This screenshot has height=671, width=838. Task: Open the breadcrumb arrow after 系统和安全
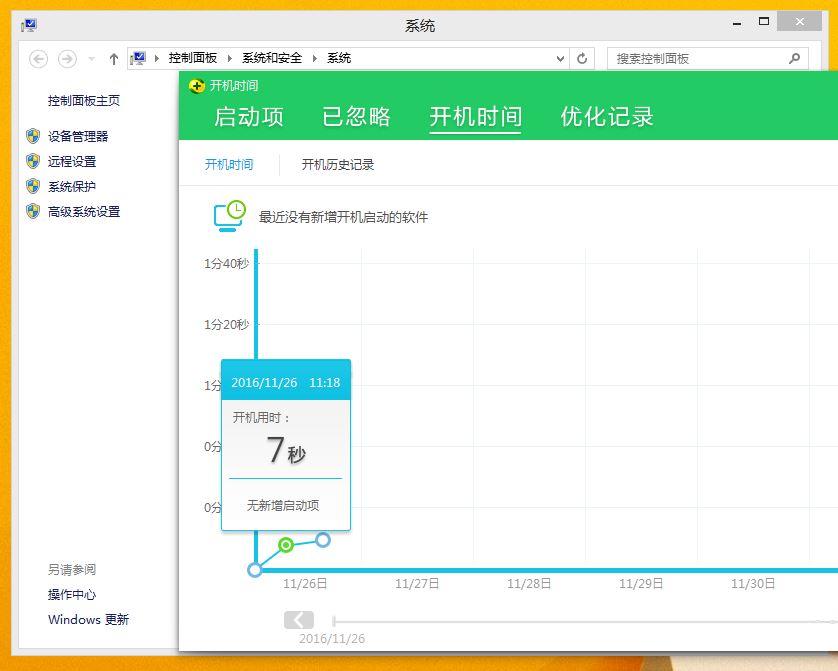click(x=313, y=58)
